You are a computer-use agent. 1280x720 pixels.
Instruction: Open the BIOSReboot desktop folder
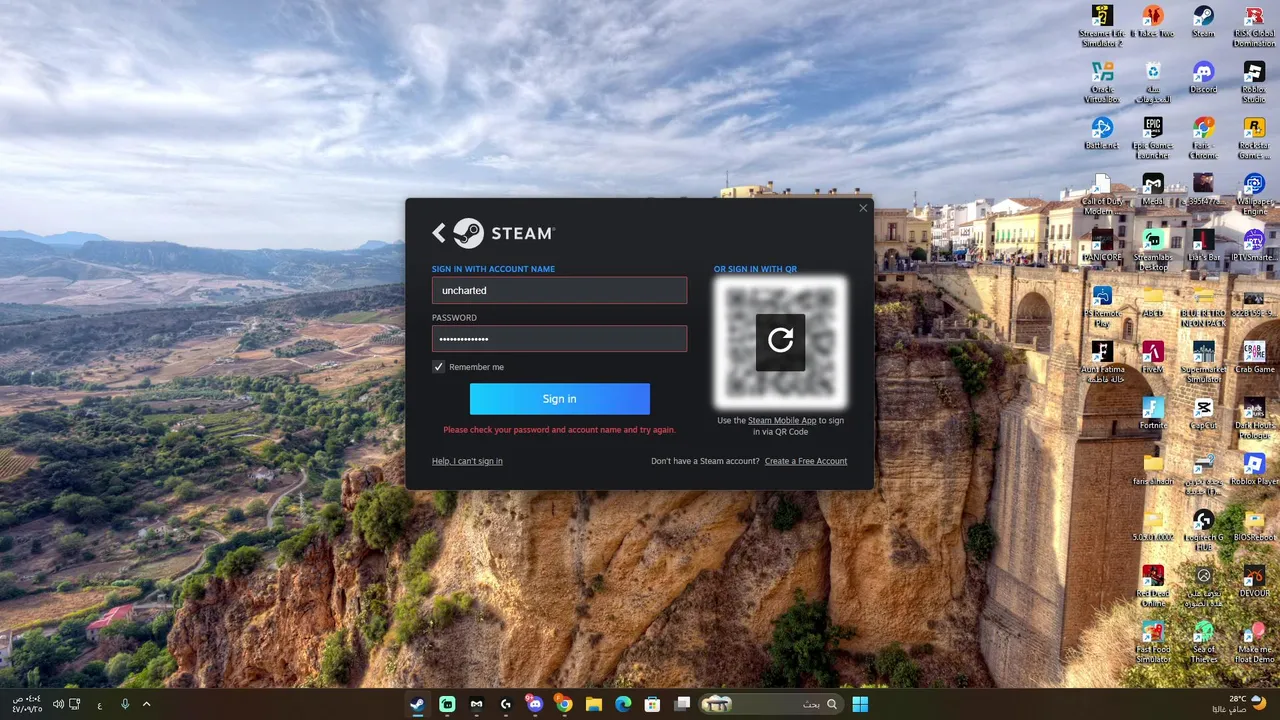(x=1254, y=525)
